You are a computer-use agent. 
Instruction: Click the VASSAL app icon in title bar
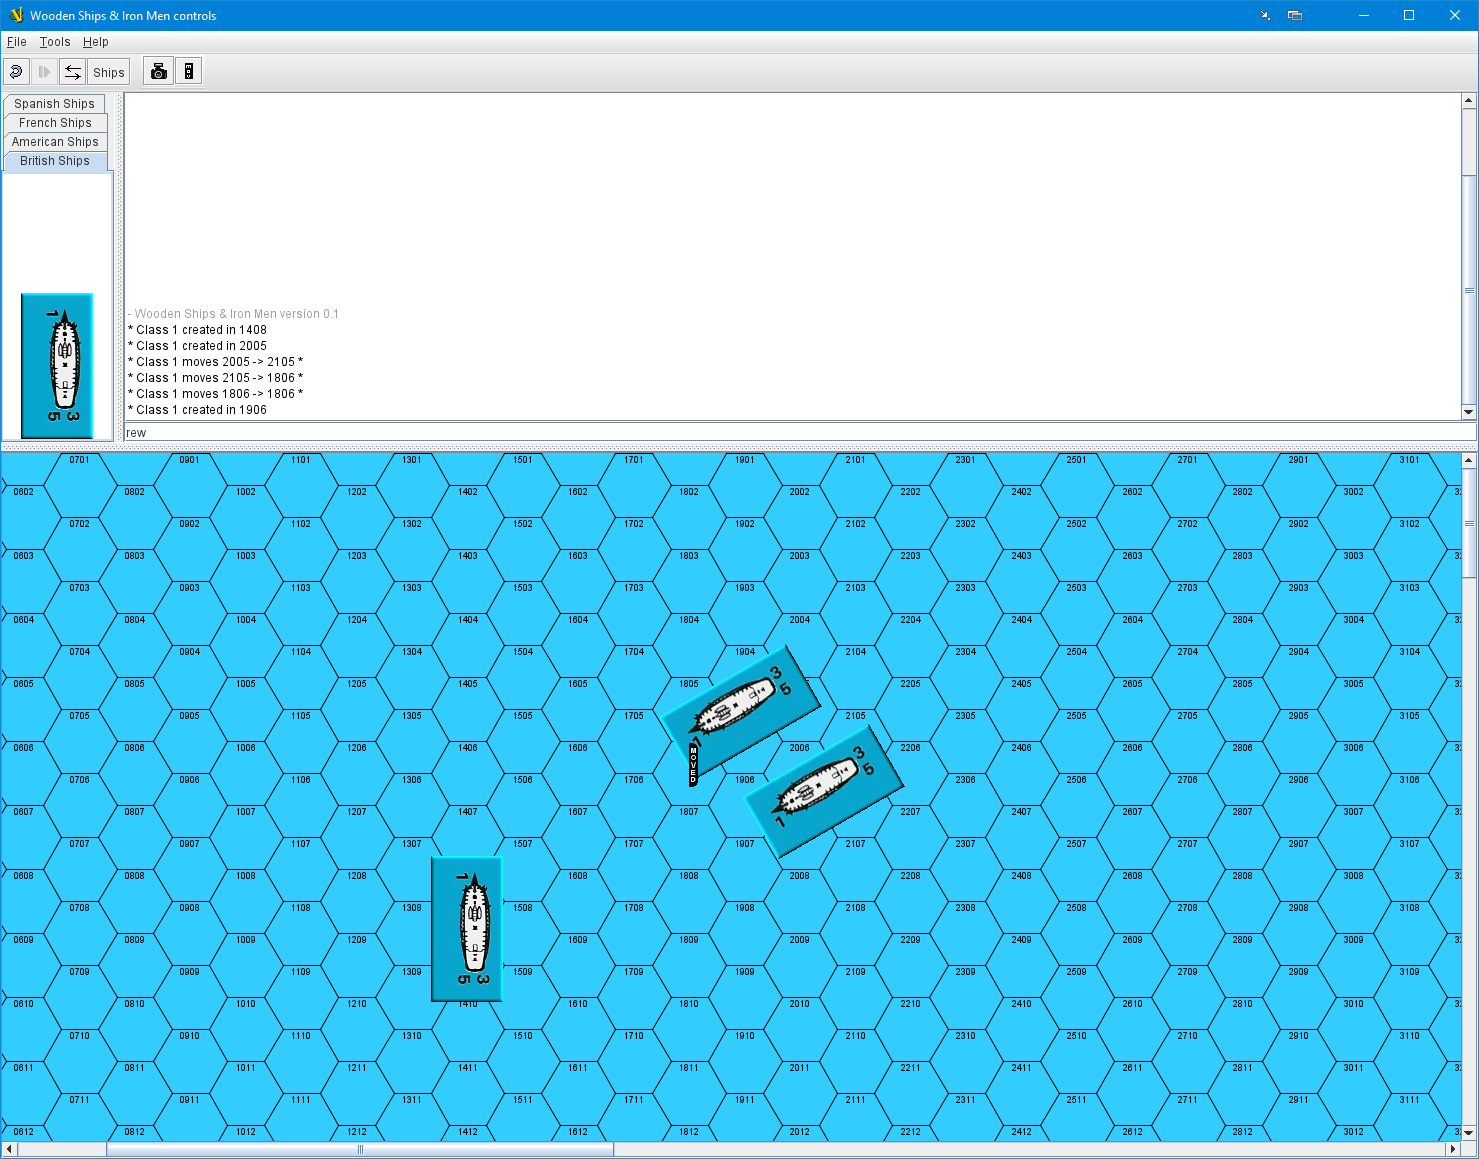[x=15, y=15]
